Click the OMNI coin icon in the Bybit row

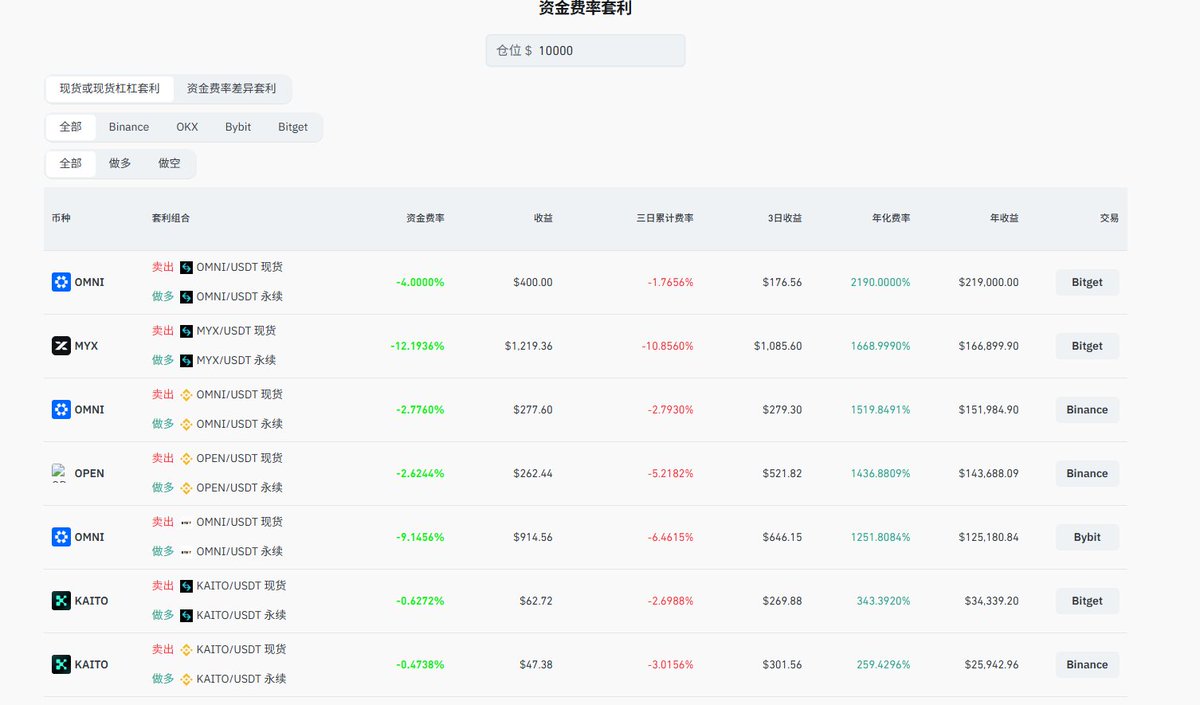[x=61, y=537]
